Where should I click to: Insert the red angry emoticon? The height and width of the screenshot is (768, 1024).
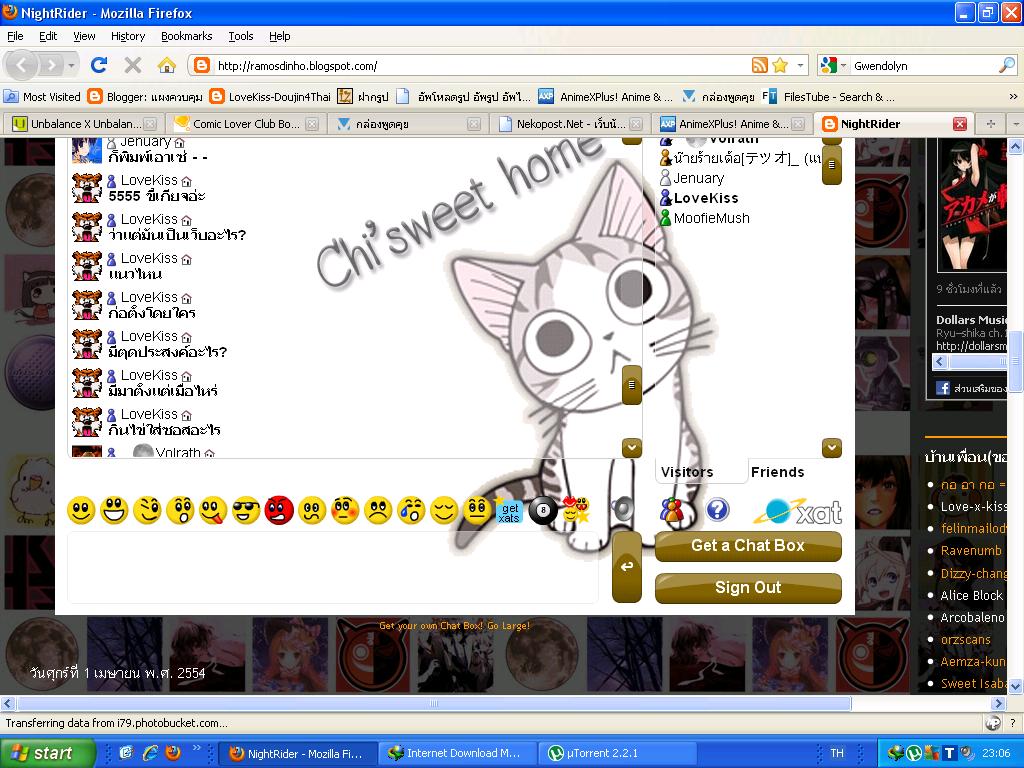pyautogui.click(x=279, y=510)
